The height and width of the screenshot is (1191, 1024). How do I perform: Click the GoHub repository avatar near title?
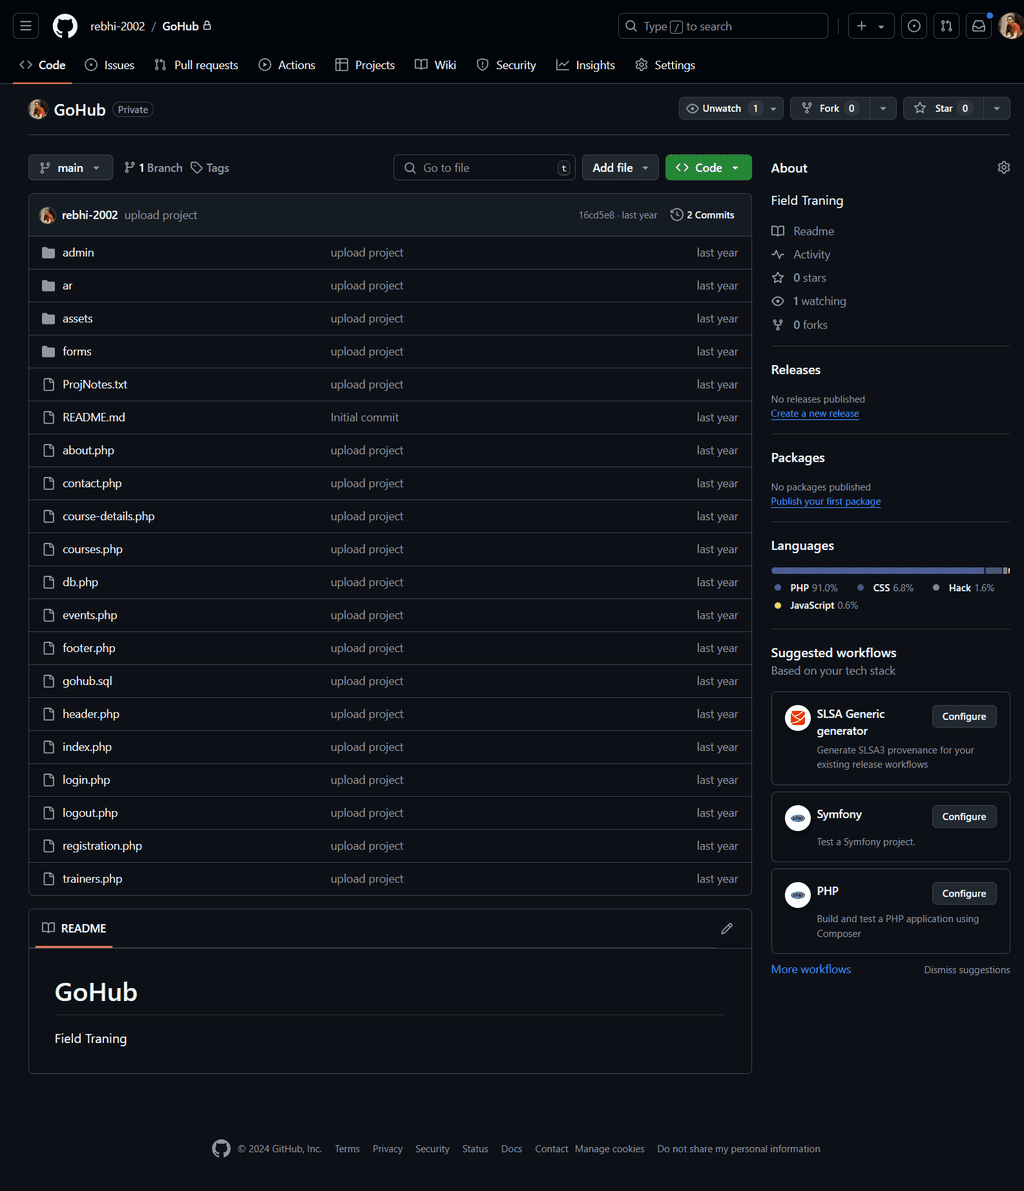[38, 109]
